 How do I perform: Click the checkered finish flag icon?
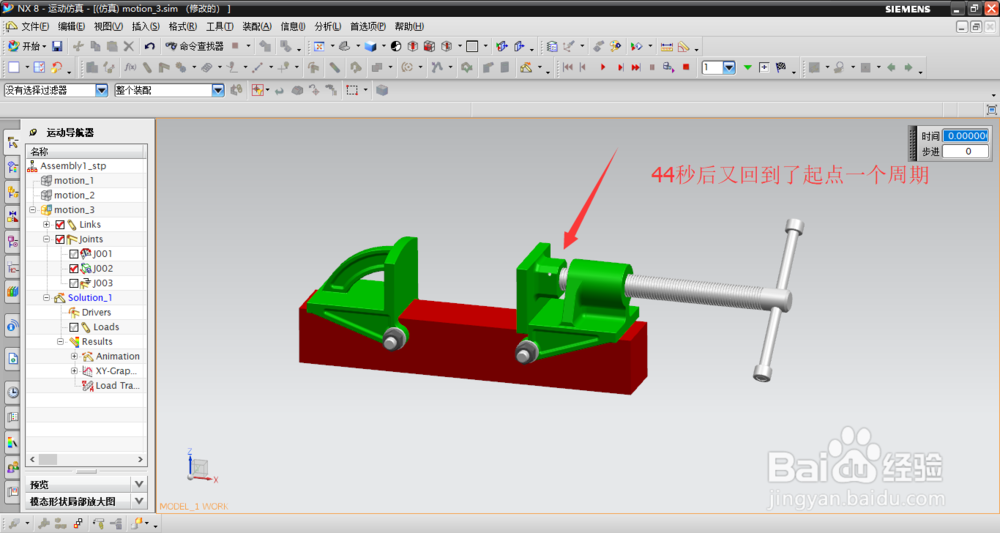(781, 67)
